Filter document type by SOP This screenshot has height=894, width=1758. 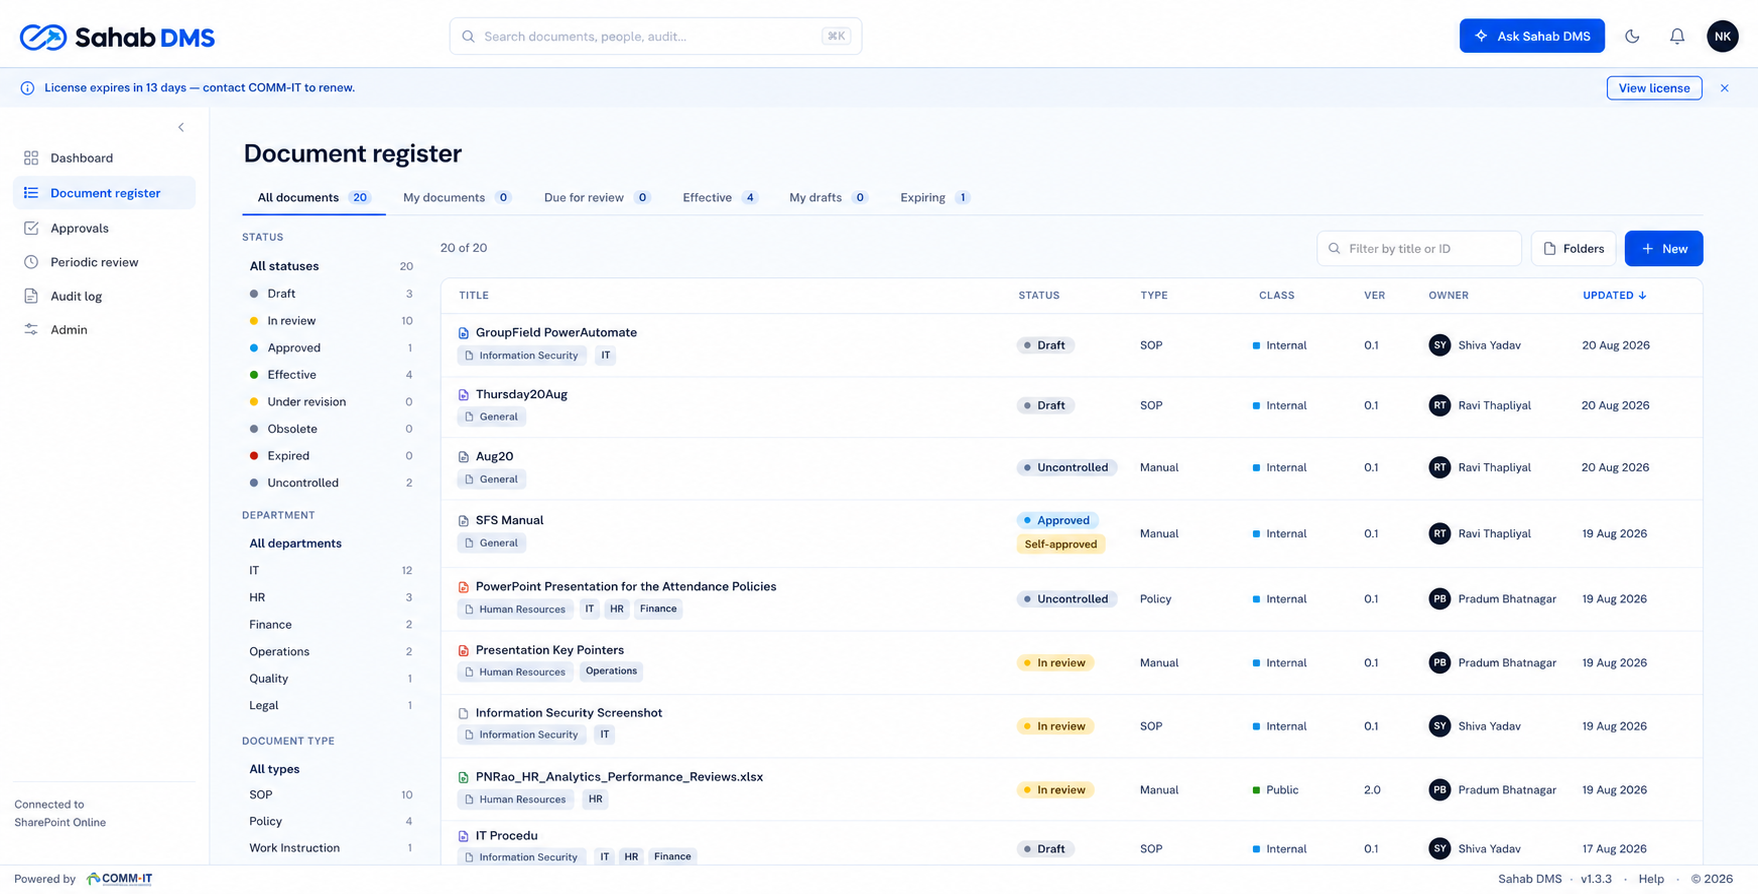pyautogui.click(x=331, y=795)
